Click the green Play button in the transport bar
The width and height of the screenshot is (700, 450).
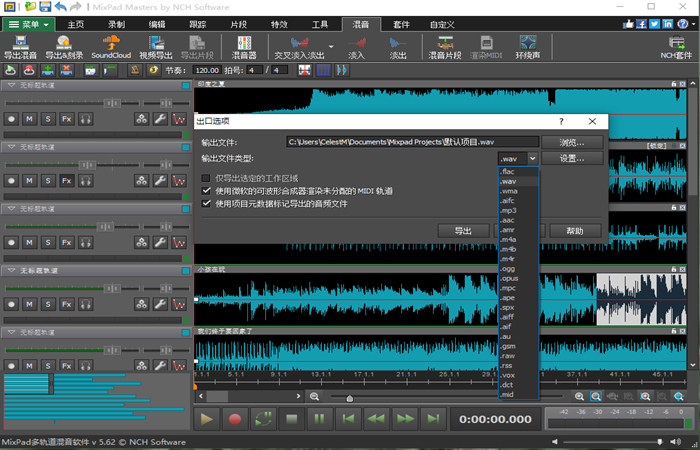(x=207, y=419)
